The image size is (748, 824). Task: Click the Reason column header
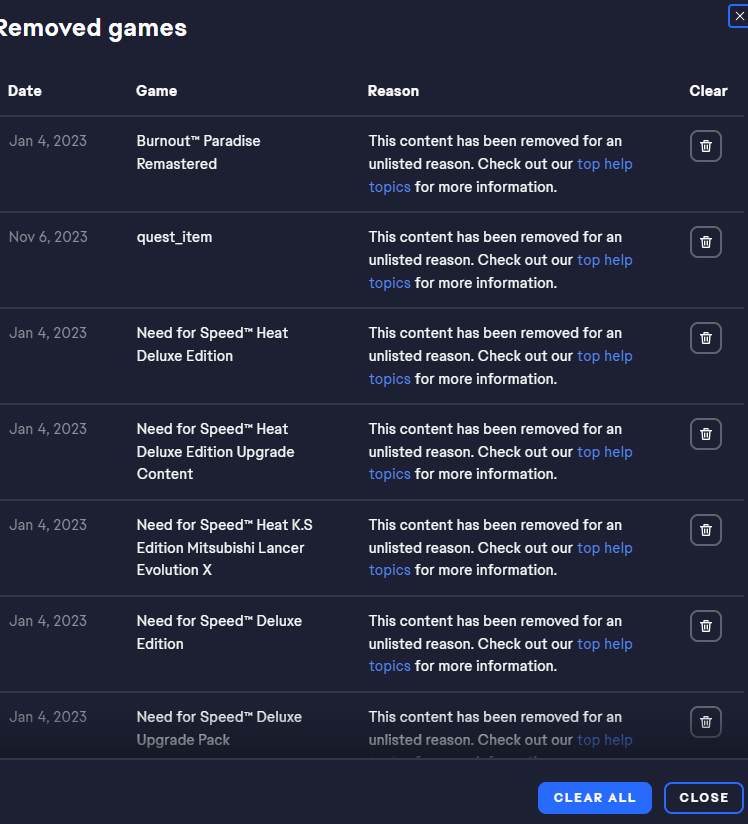click(x=393, y=91)
